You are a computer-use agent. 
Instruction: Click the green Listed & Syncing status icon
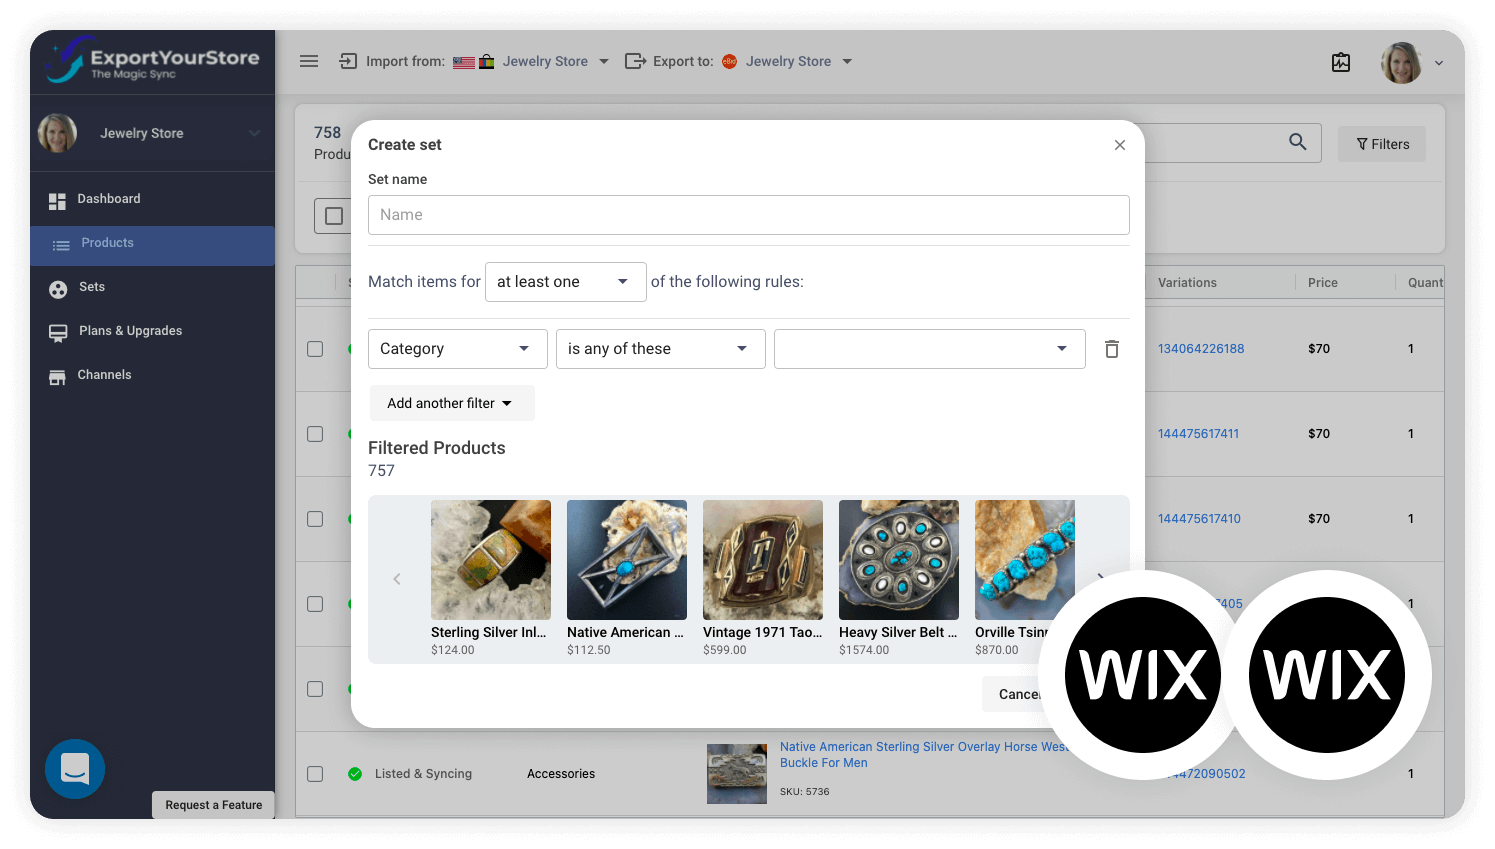pyautogui.click(x=355, y=773)
